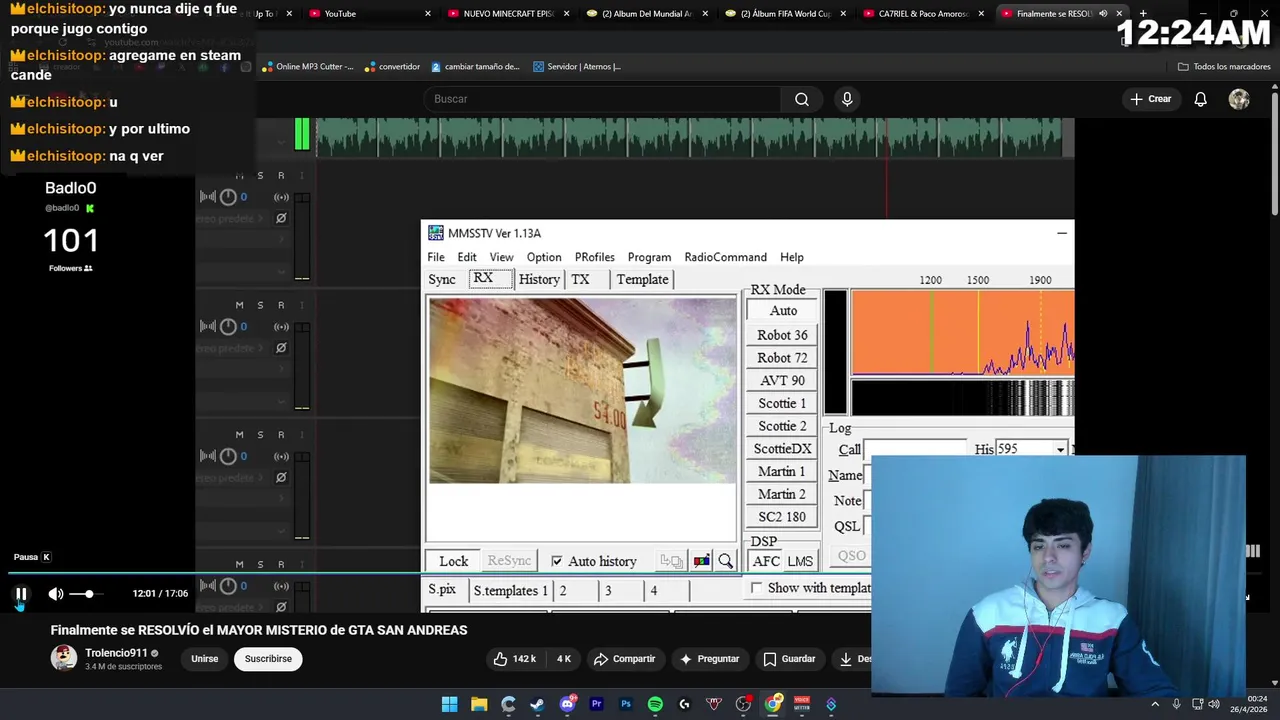Click the received SSTV image preview
Screen dimensions: 1280x720
[582, 391]
